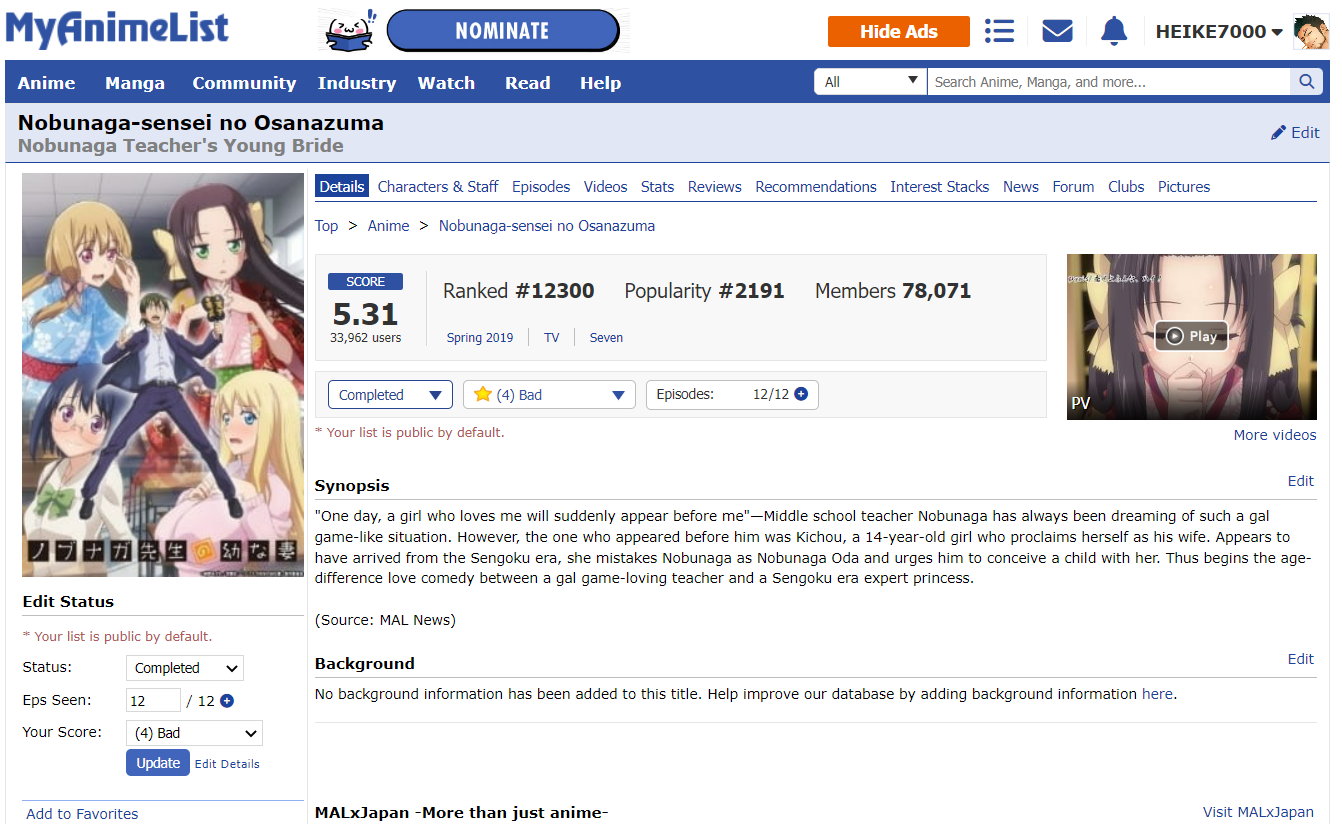This screenshot has height=824, width=1342.
Task: Open the Watch menu
Action: 446,83
